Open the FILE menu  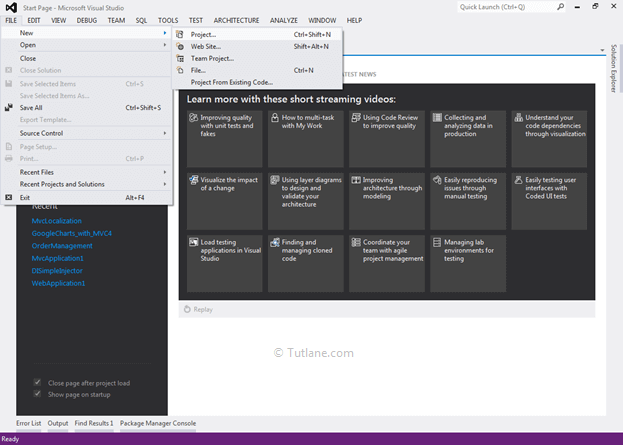point(11,20)
